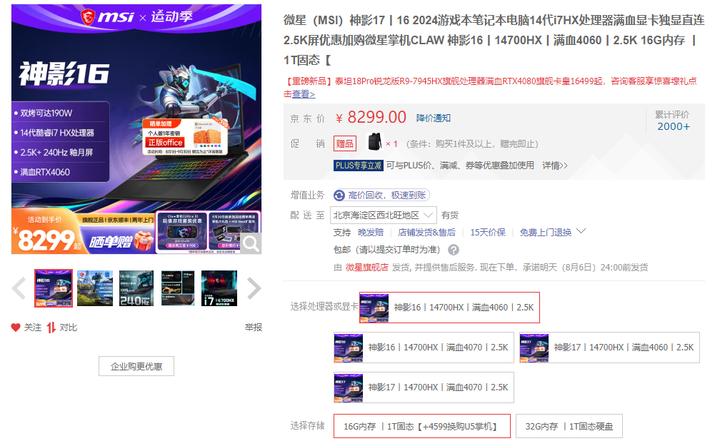Click the 举报 report link

point(253,327)
